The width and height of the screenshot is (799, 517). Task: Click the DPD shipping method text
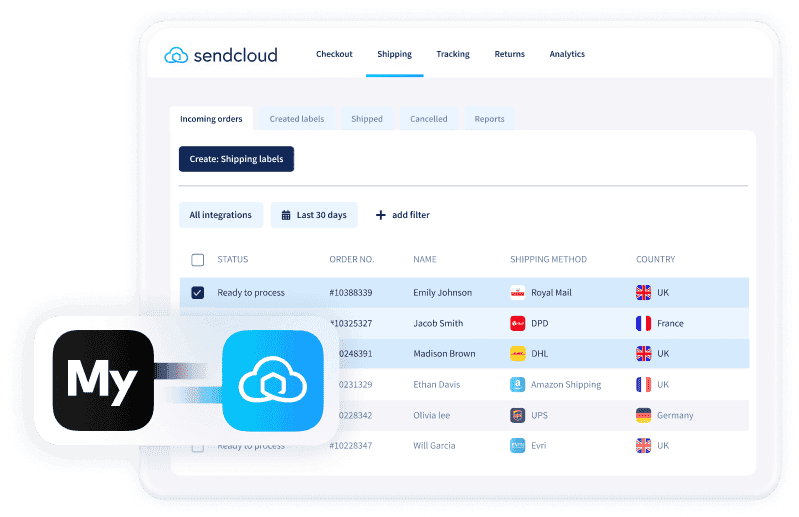point(540,323)
